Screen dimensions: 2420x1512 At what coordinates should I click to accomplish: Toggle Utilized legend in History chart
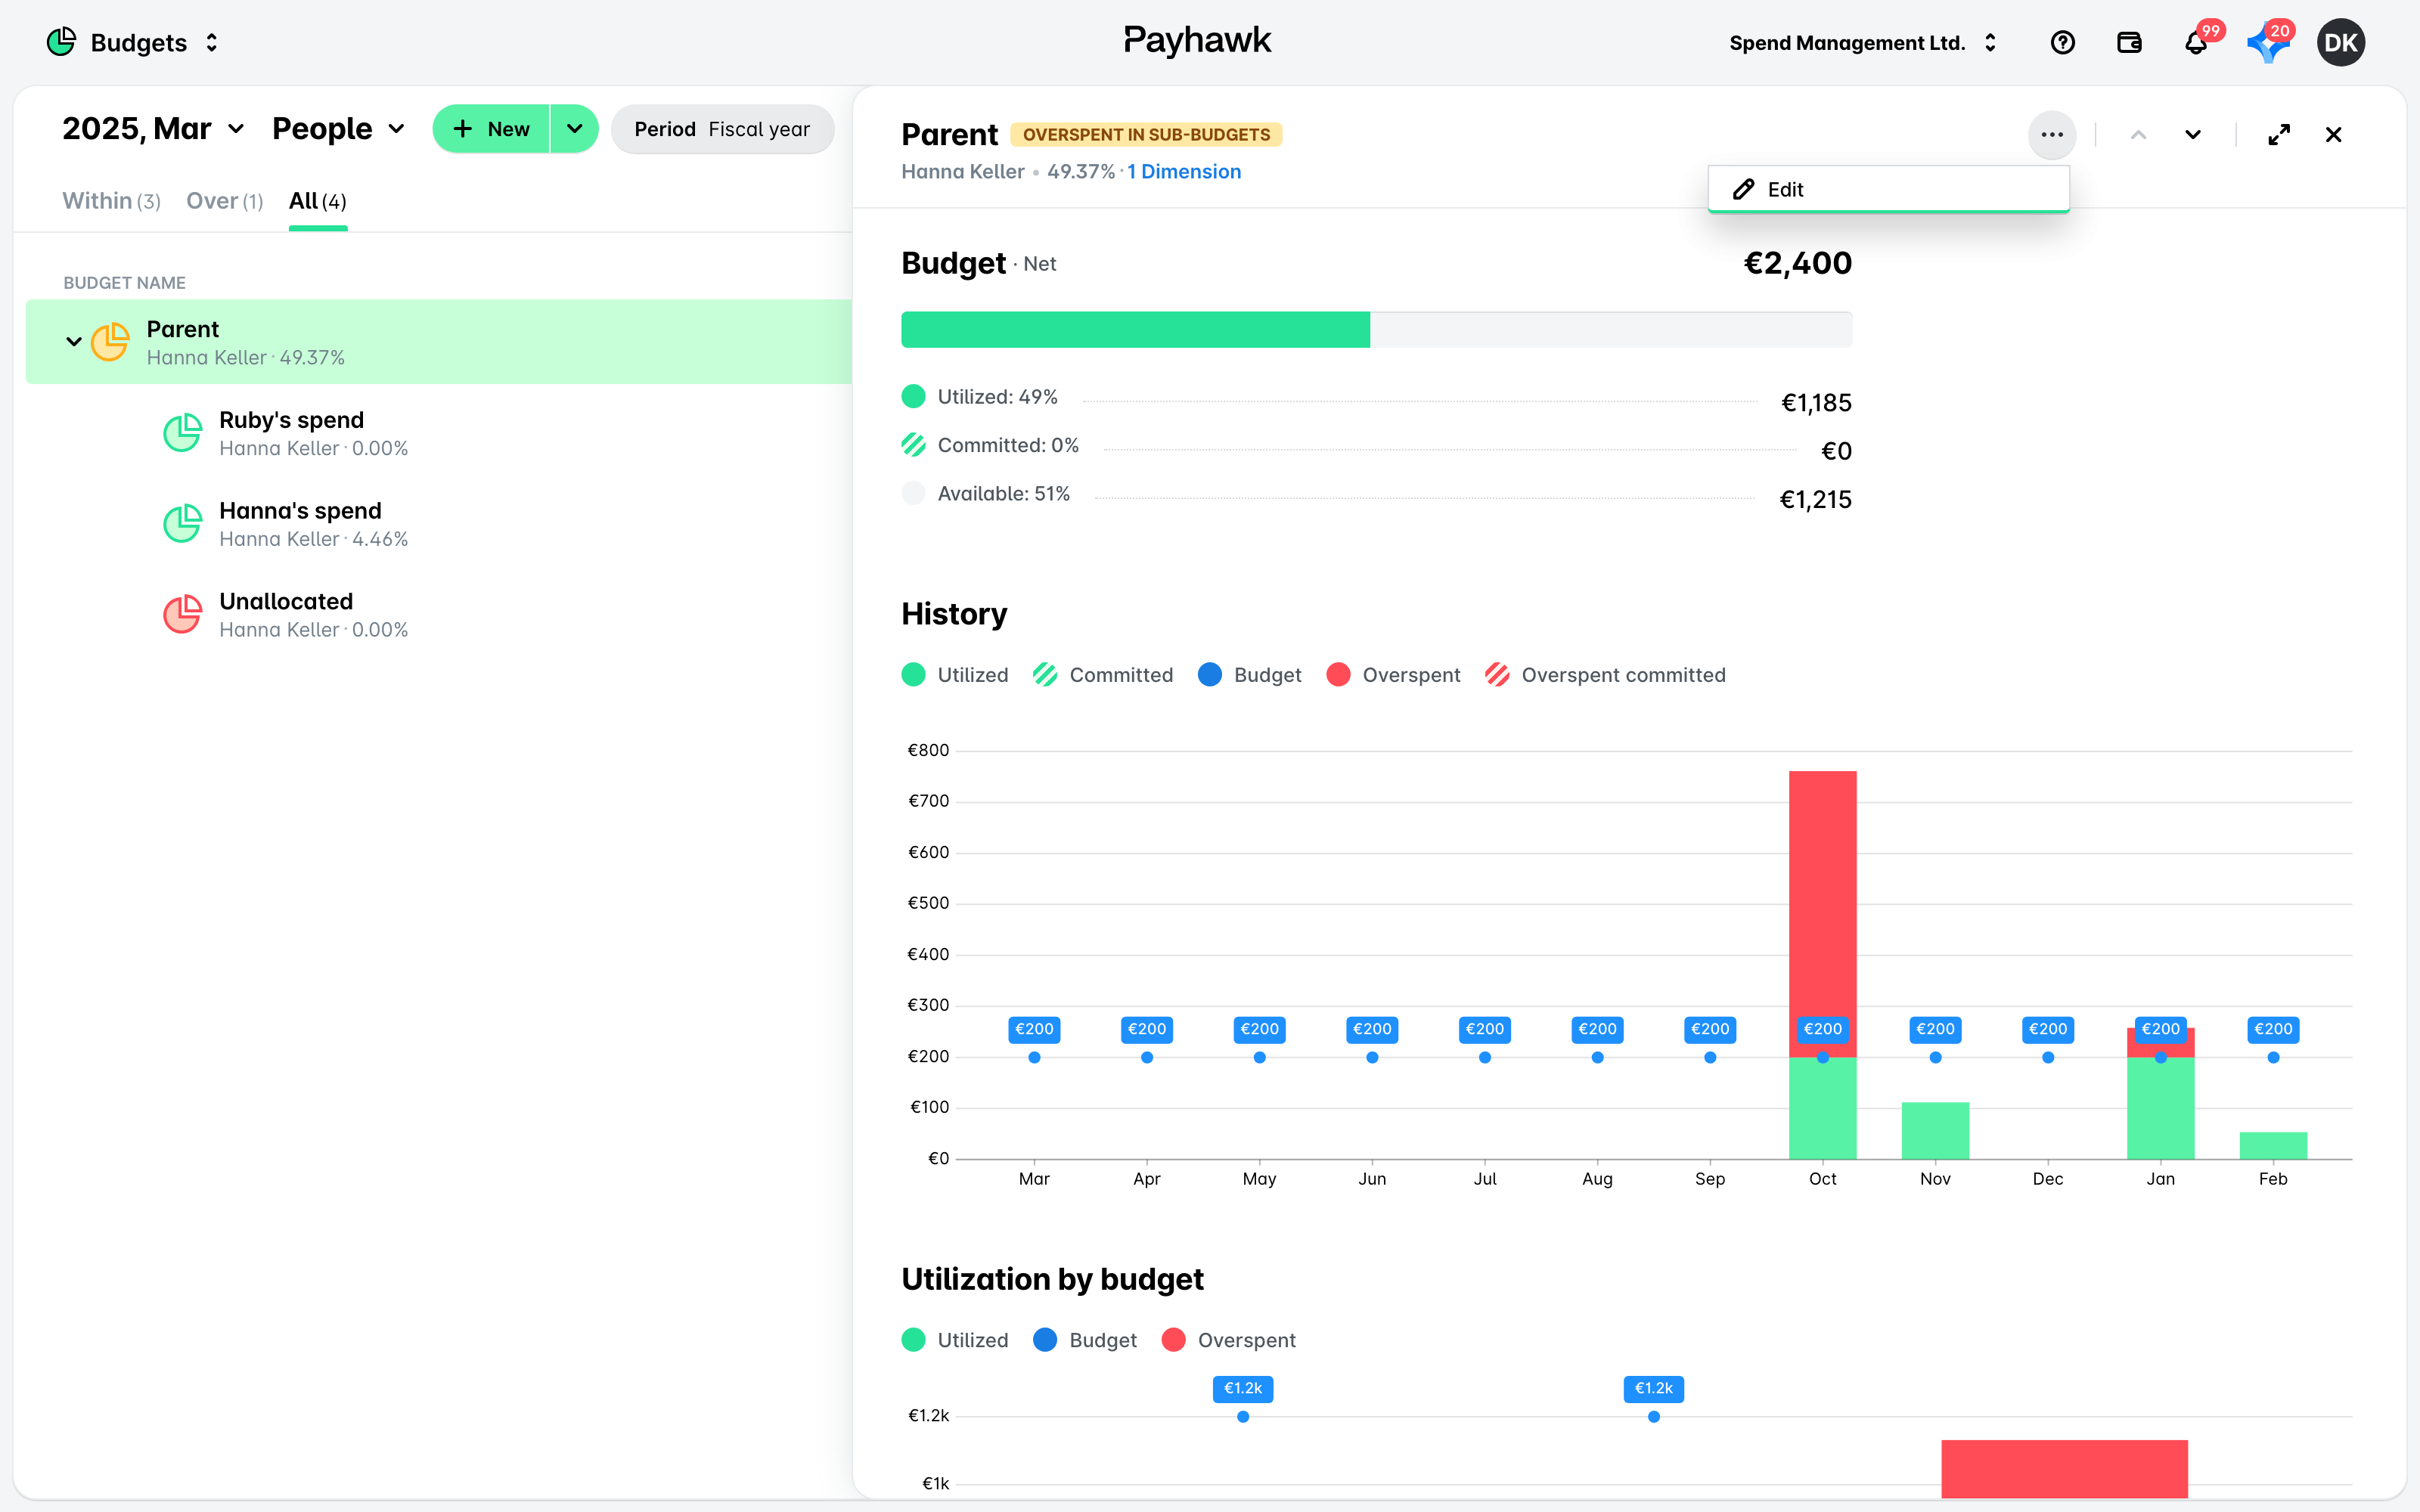click(x=955, y=675)
